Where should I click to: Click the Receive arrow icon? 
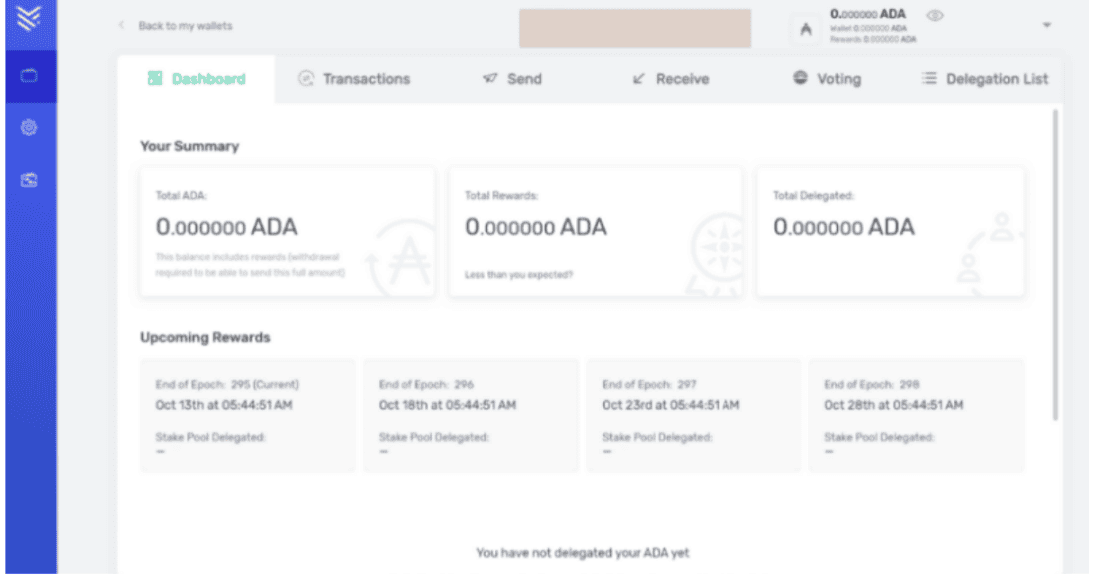639,78
